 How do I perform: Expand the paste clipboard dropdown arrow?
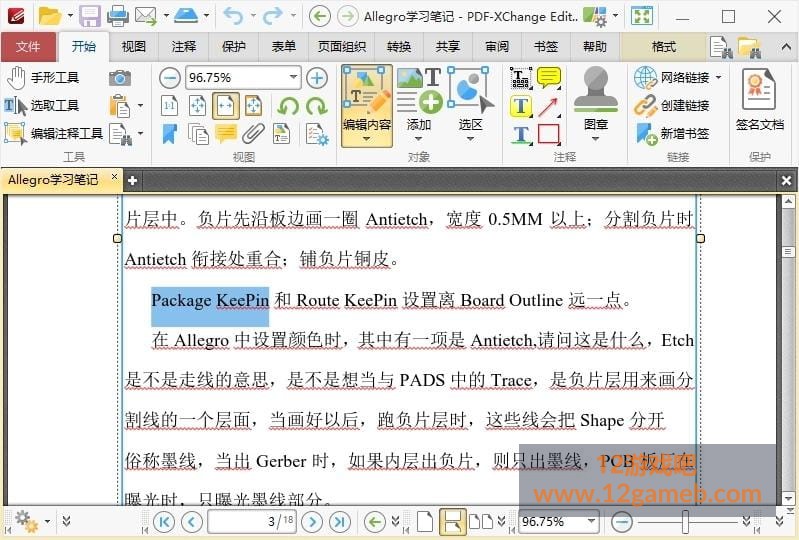click(140, 106)
